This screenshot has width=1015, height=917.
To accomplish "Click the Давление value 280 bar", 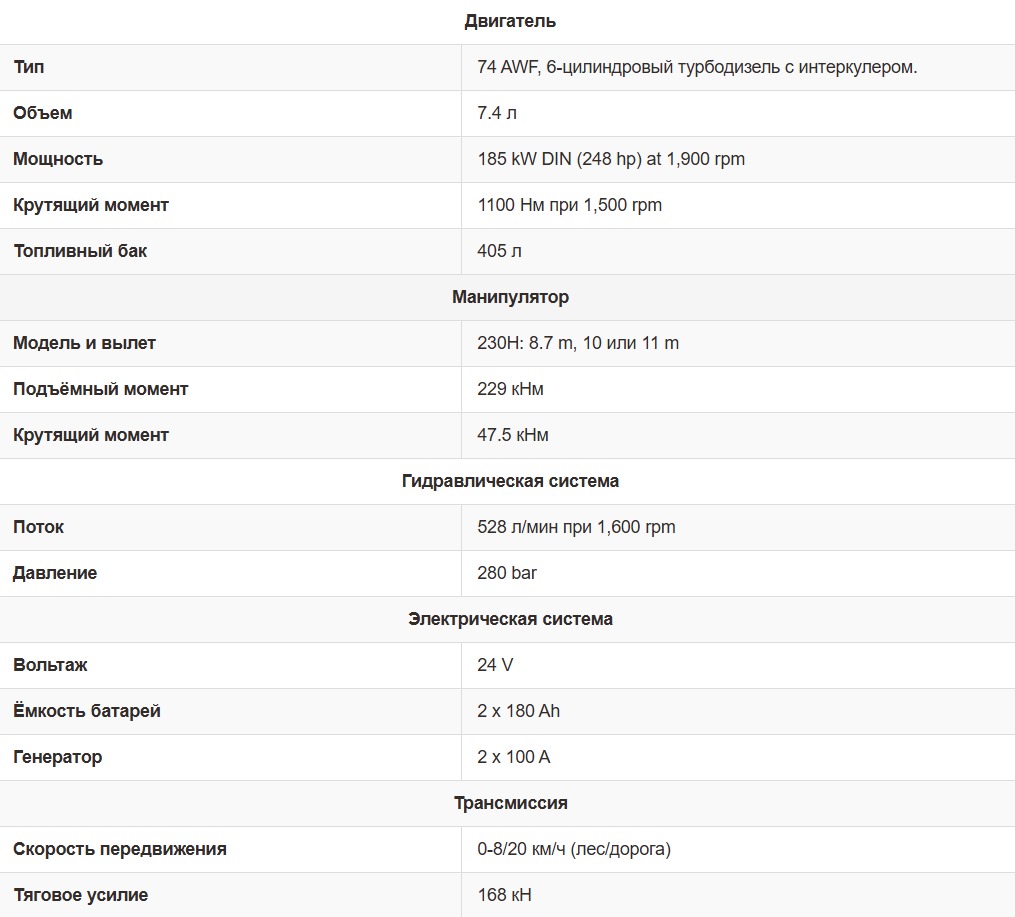I will [x=507, y=573].
